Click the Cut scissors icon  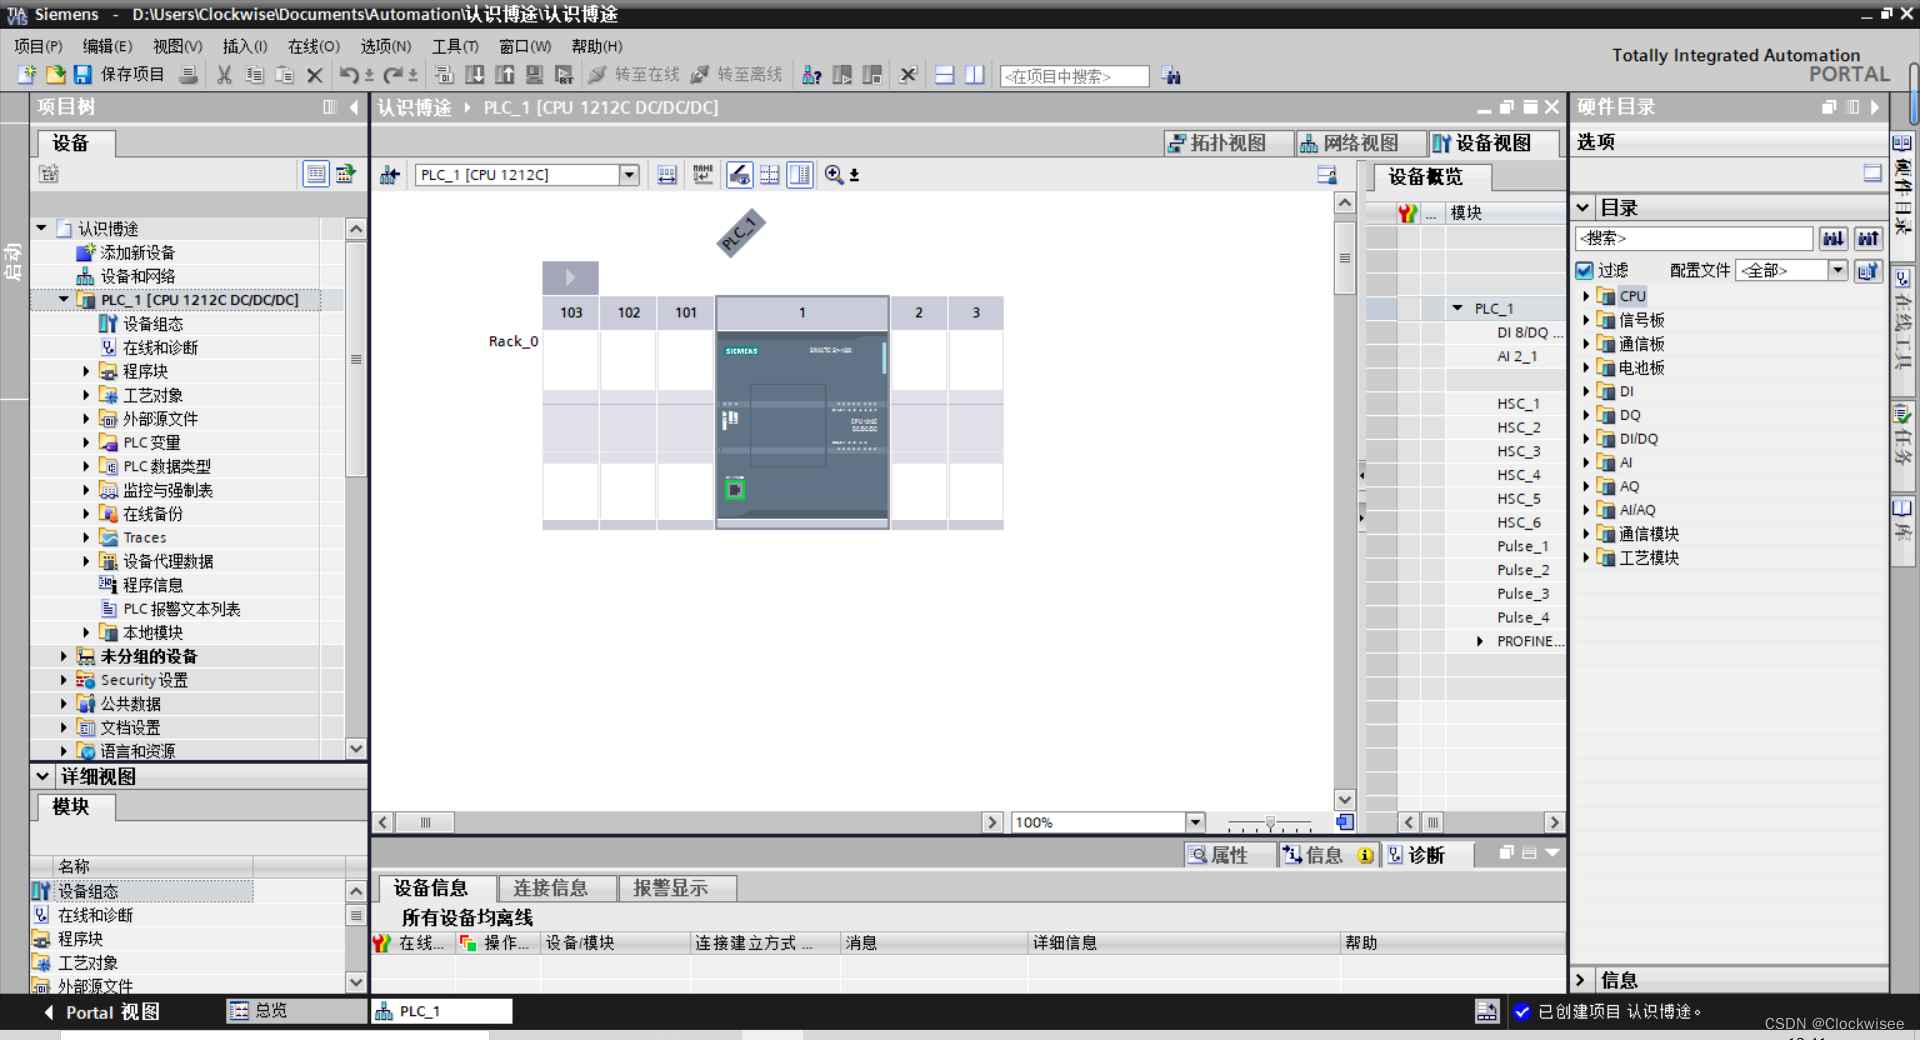pos(224,75)
